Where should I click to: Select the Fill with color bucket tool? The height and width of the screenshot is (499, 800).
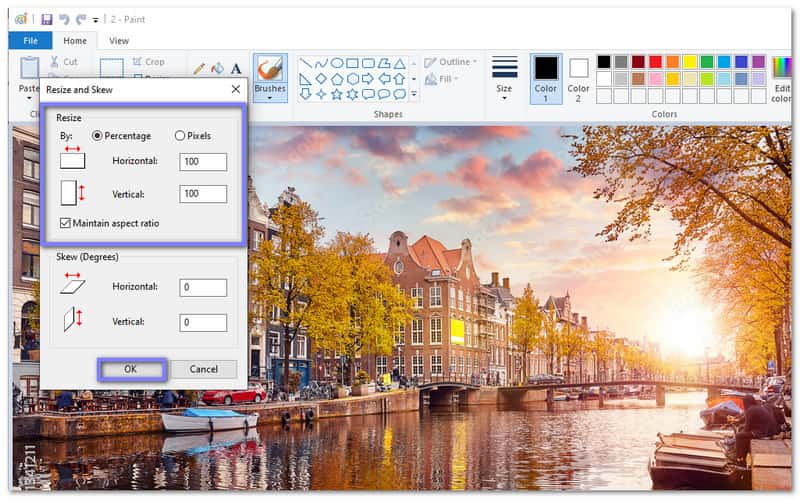pos(217,68)
